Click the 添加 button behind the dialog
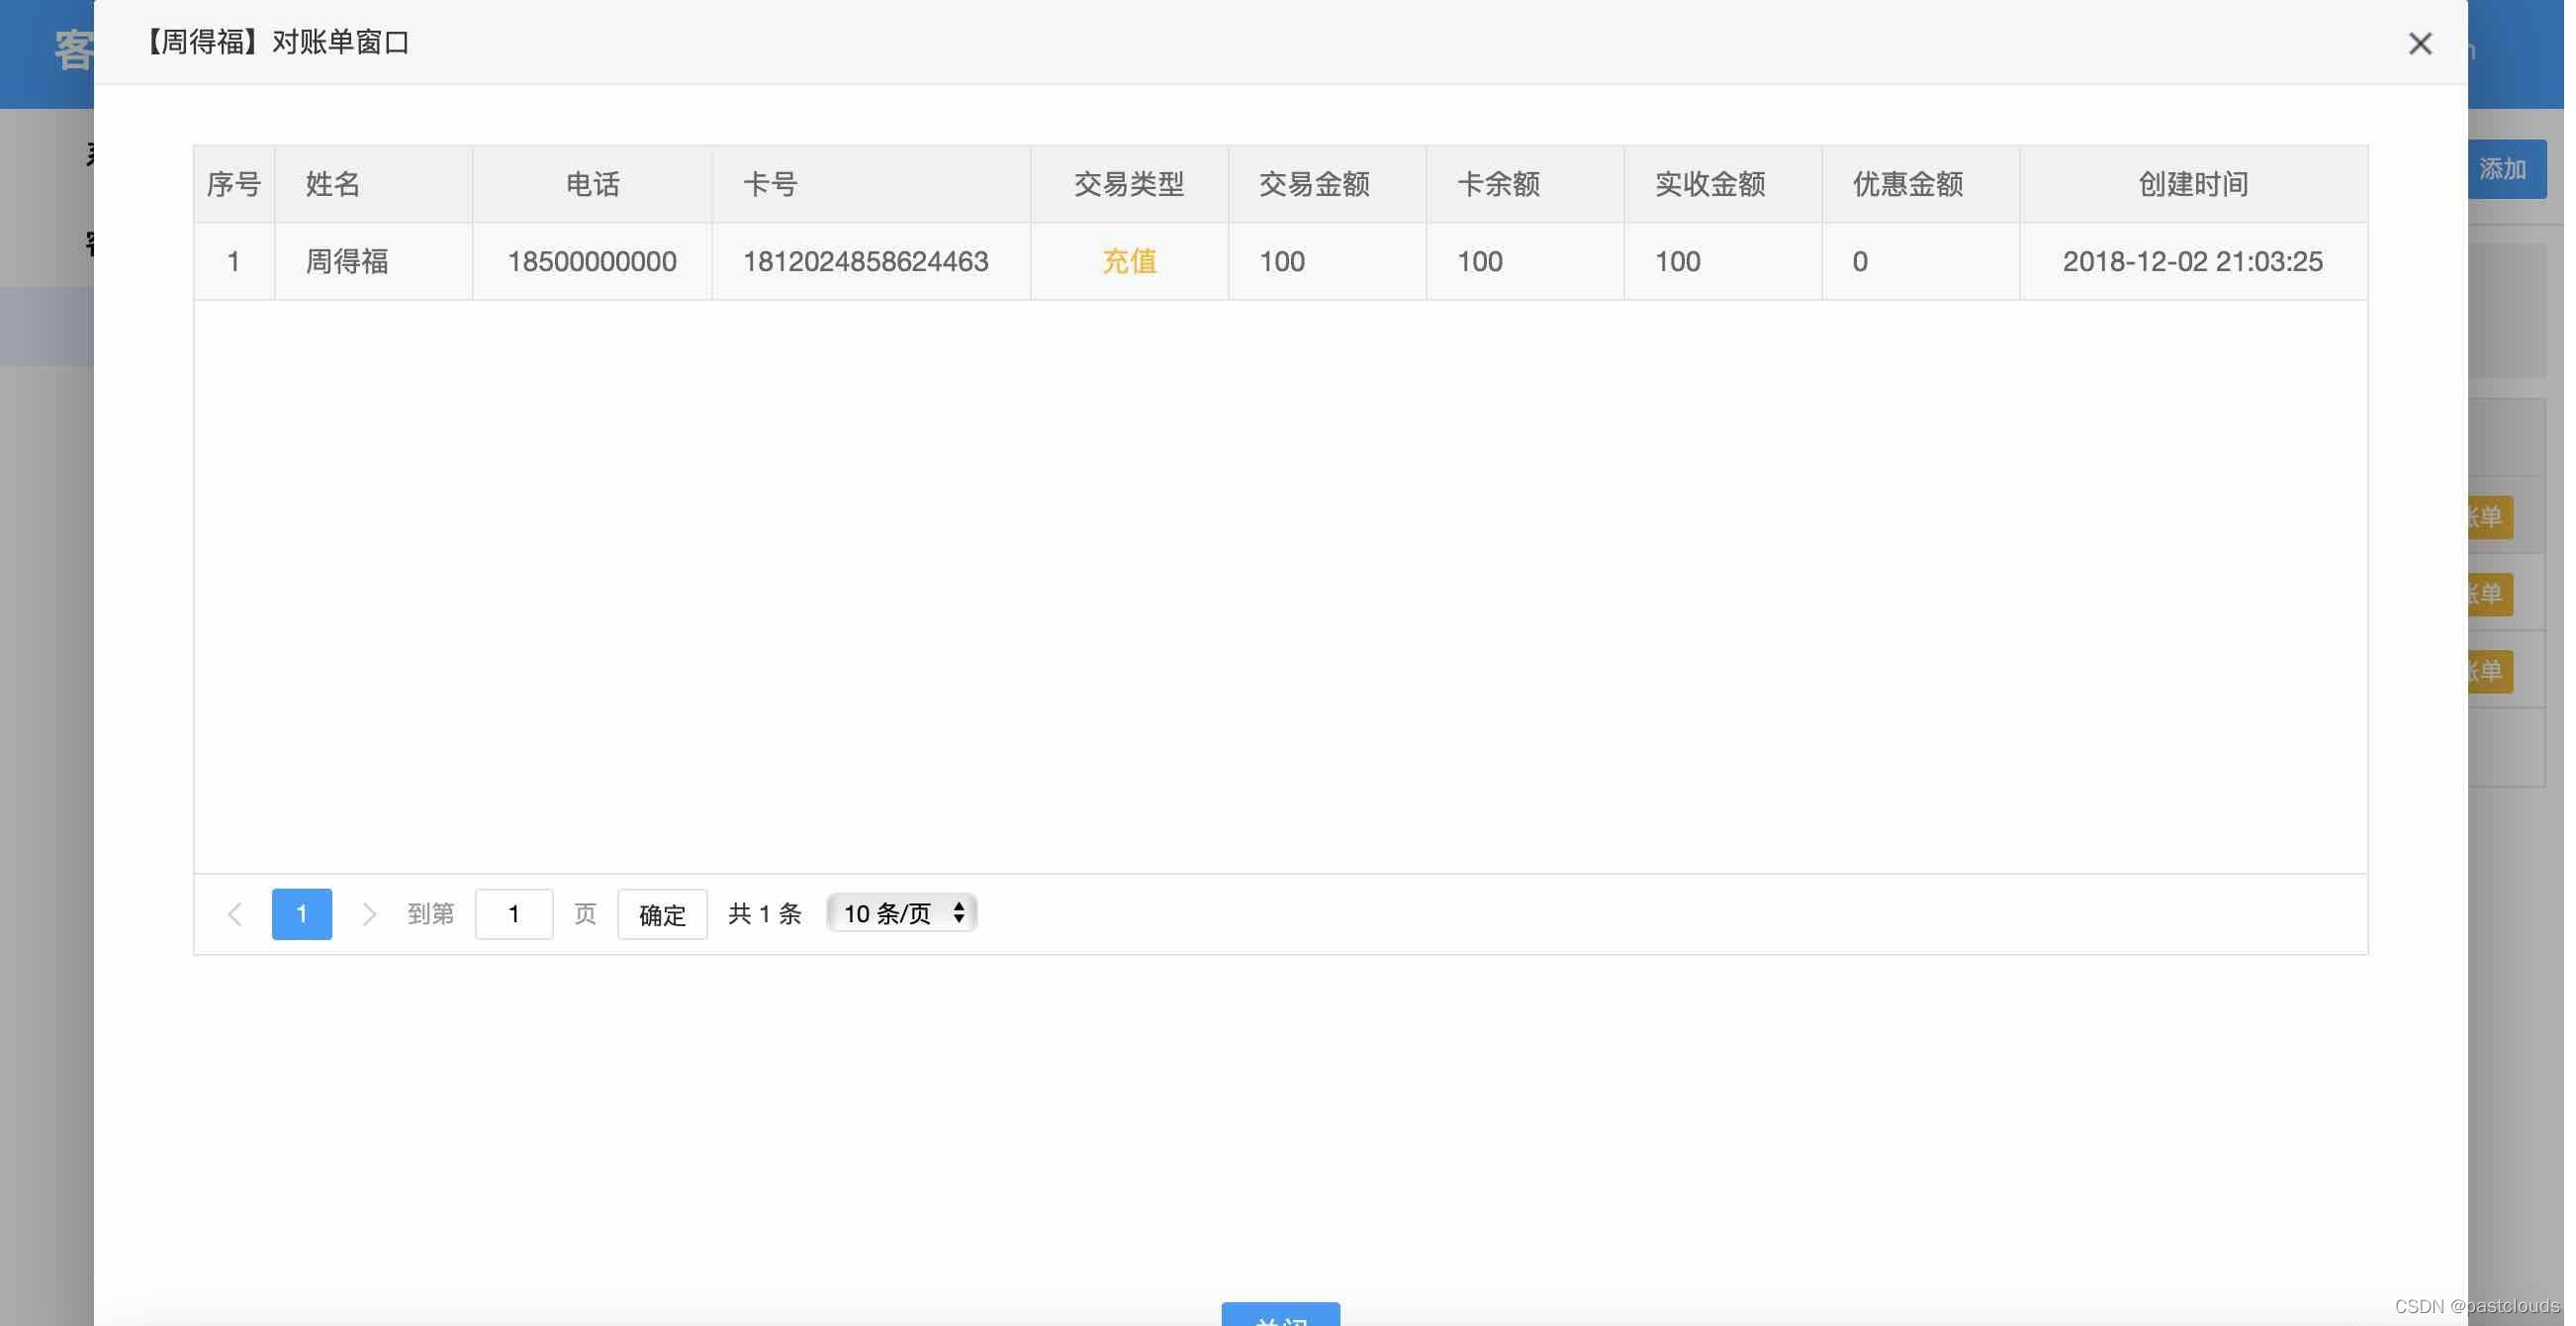The image size is (2576, 1326). [2506, 169]
